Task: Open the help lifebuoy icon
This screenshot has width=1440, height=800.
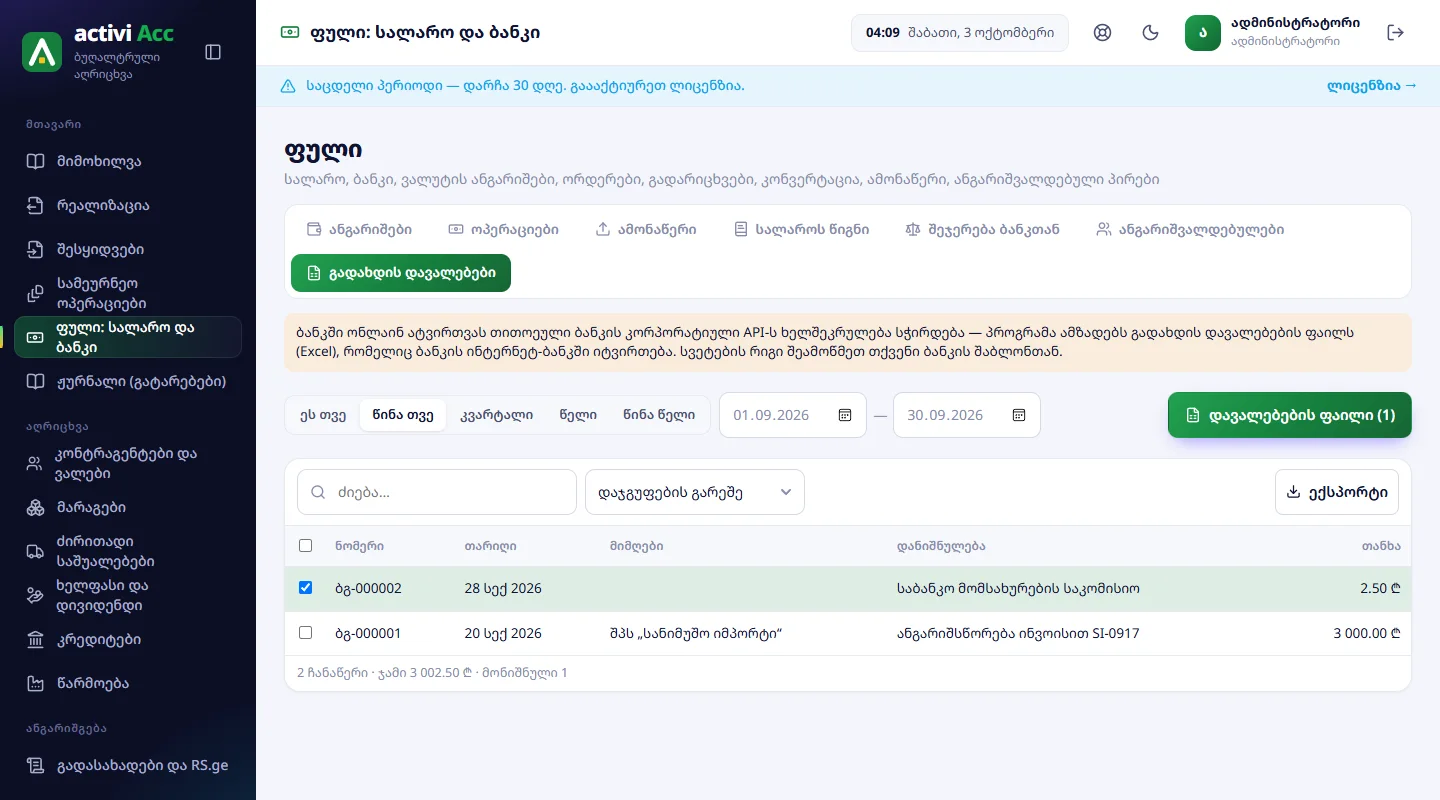Action: coord(1103,33)
